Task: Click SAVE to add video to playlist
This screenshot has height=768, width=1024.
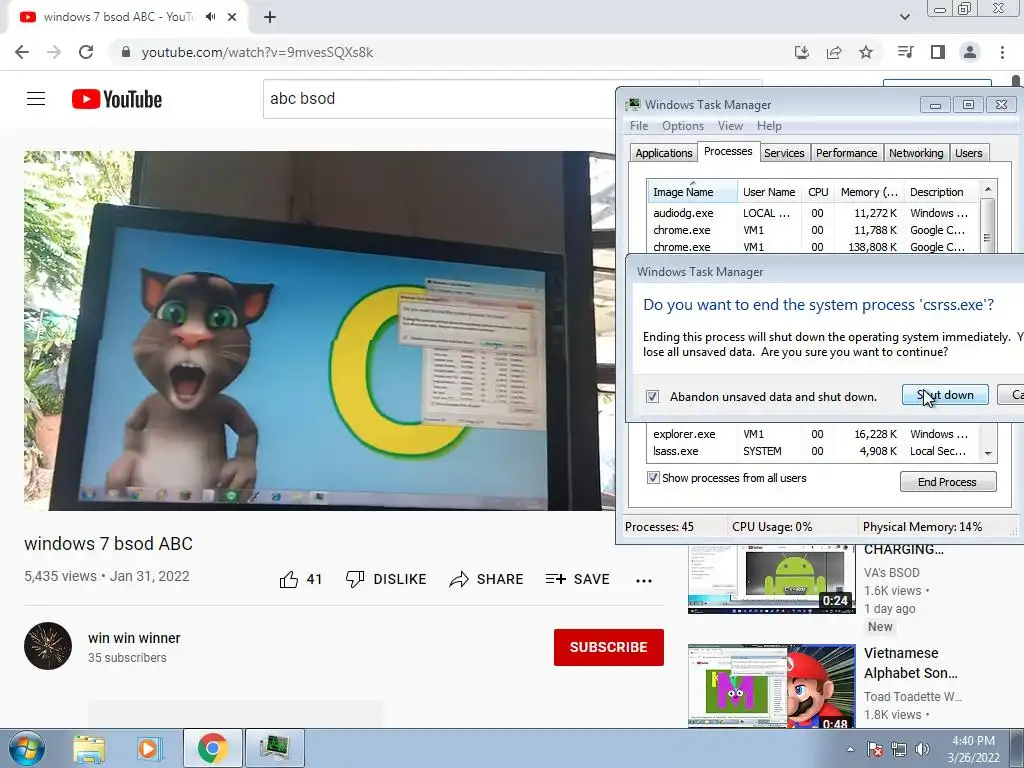Action: click(578, 579)
